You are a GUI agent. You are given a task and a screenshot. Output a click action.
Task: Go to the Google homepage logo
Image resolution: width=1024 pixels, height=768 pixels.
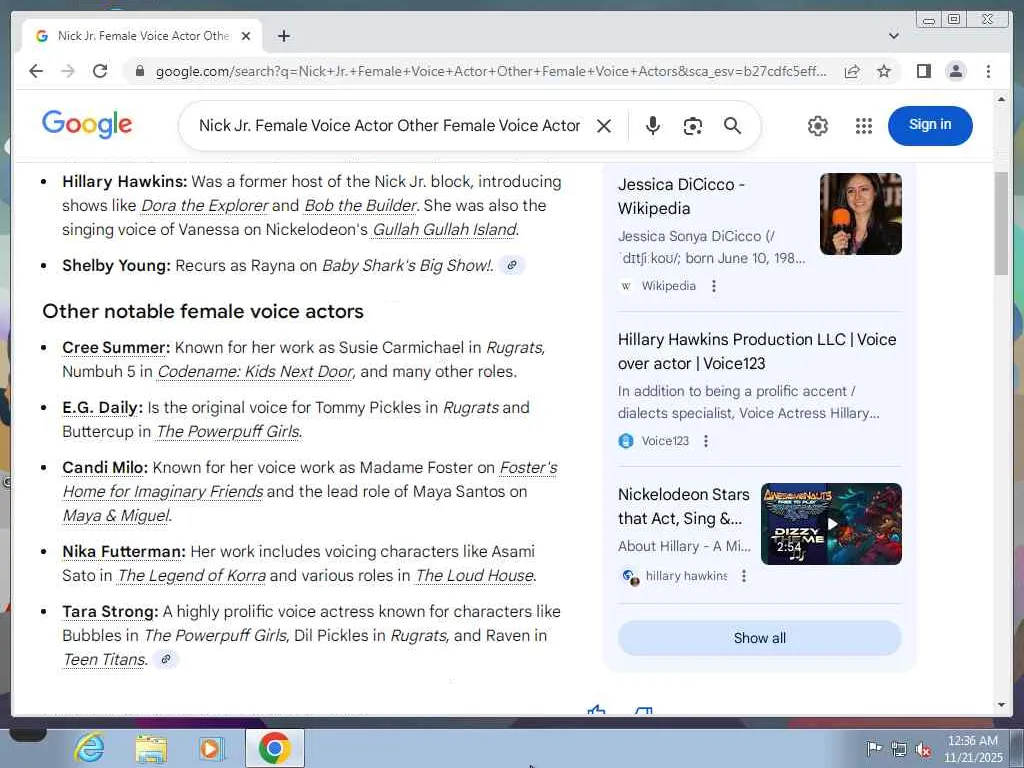pos(87,124)
